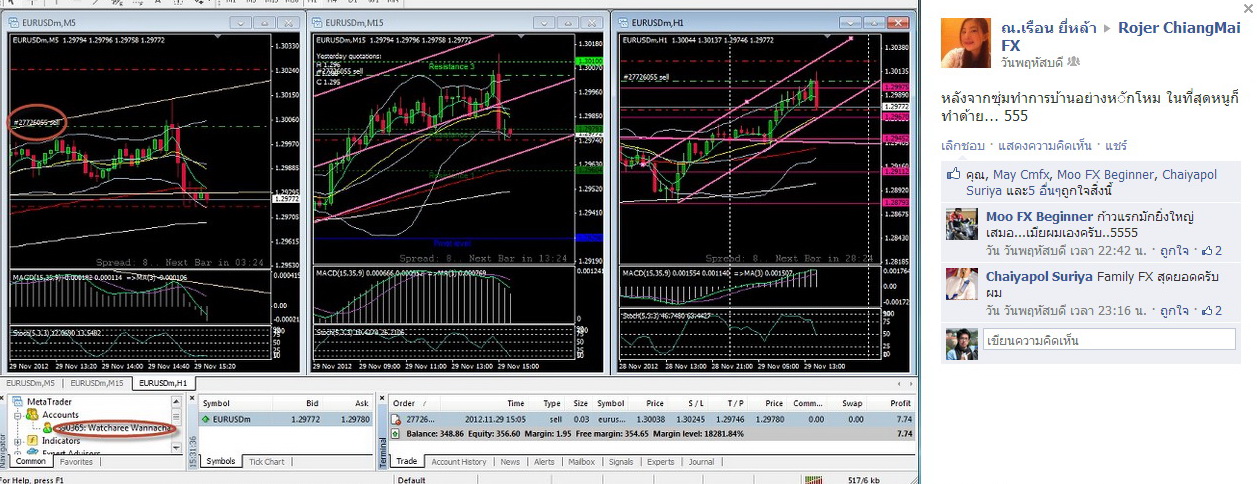
Task: Click the Indicators icon in Navigator tree
Action: [32, 441]
